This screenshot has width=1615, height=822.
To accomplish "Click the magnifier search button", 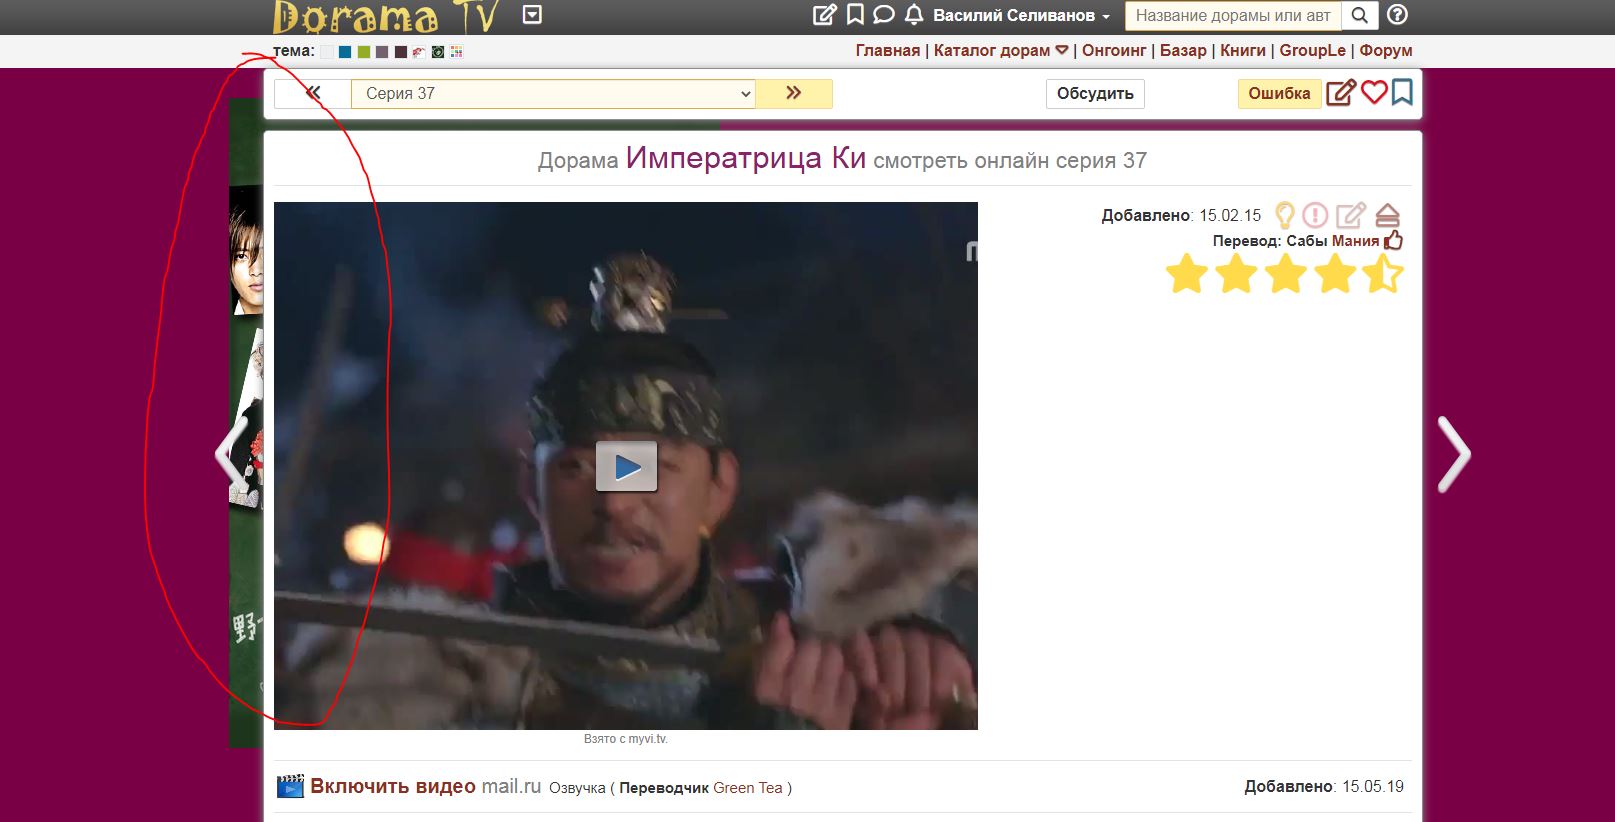I will click(x=1359, y=15).
